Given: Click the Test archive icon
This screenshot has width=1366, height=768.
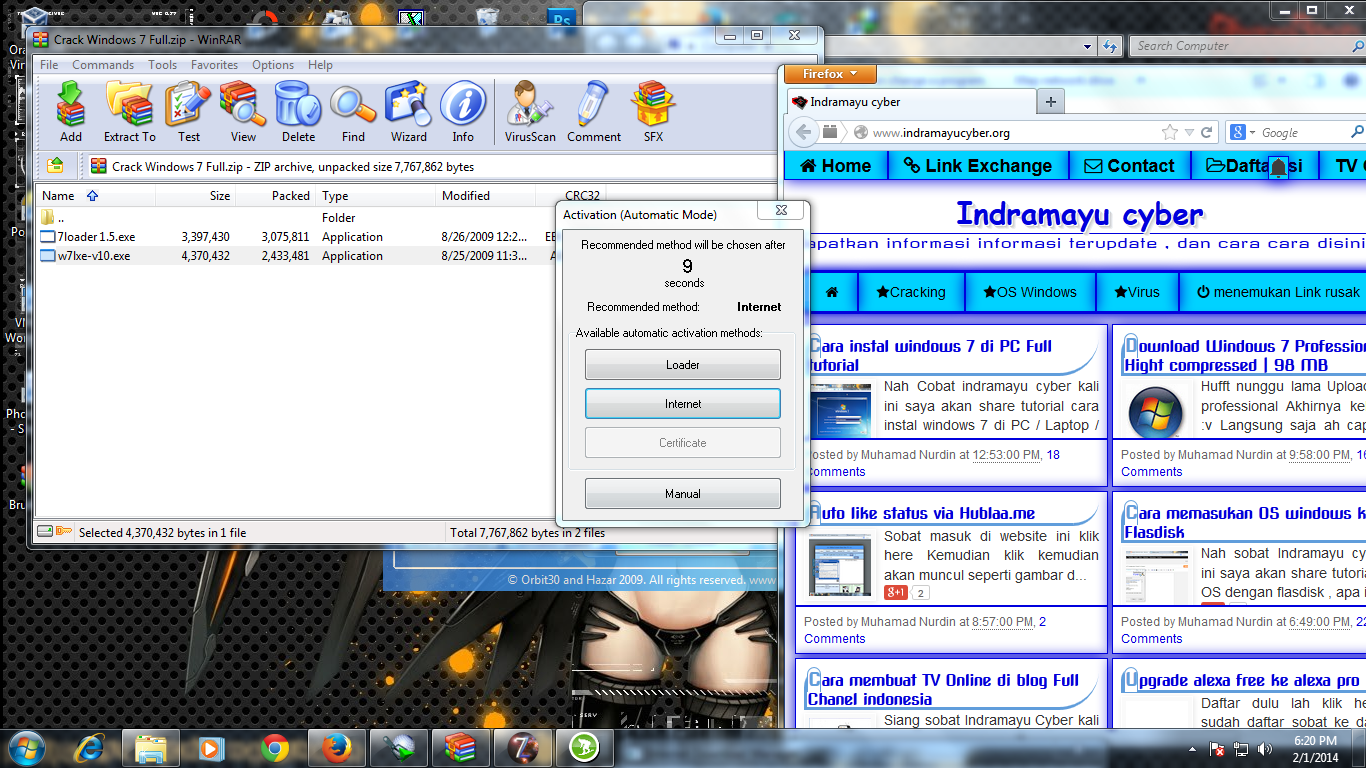Looking at the screenshot, I should [188, 112].
